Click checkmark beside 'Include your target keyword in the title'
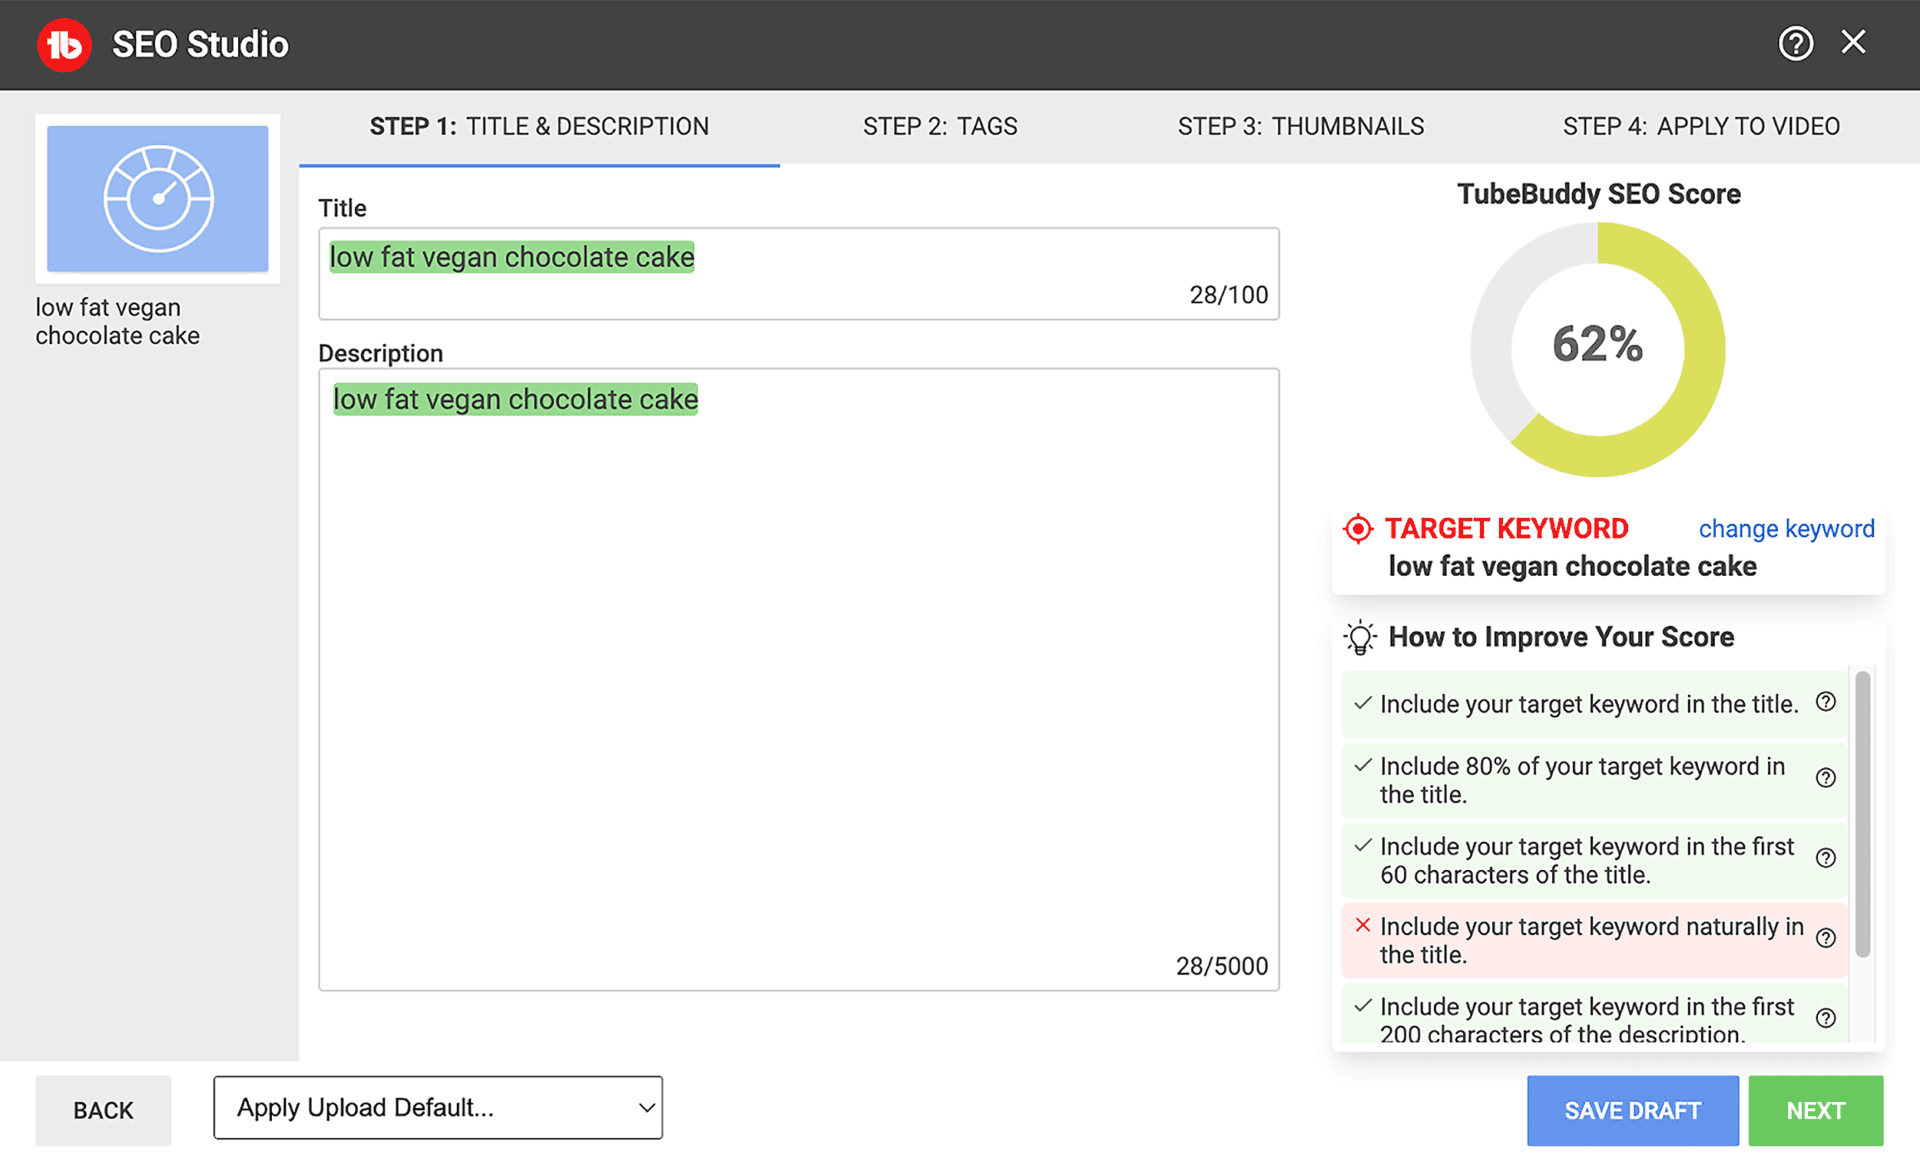Viewport: 1920px width, 1174px height. click(x=1362, y=703)
